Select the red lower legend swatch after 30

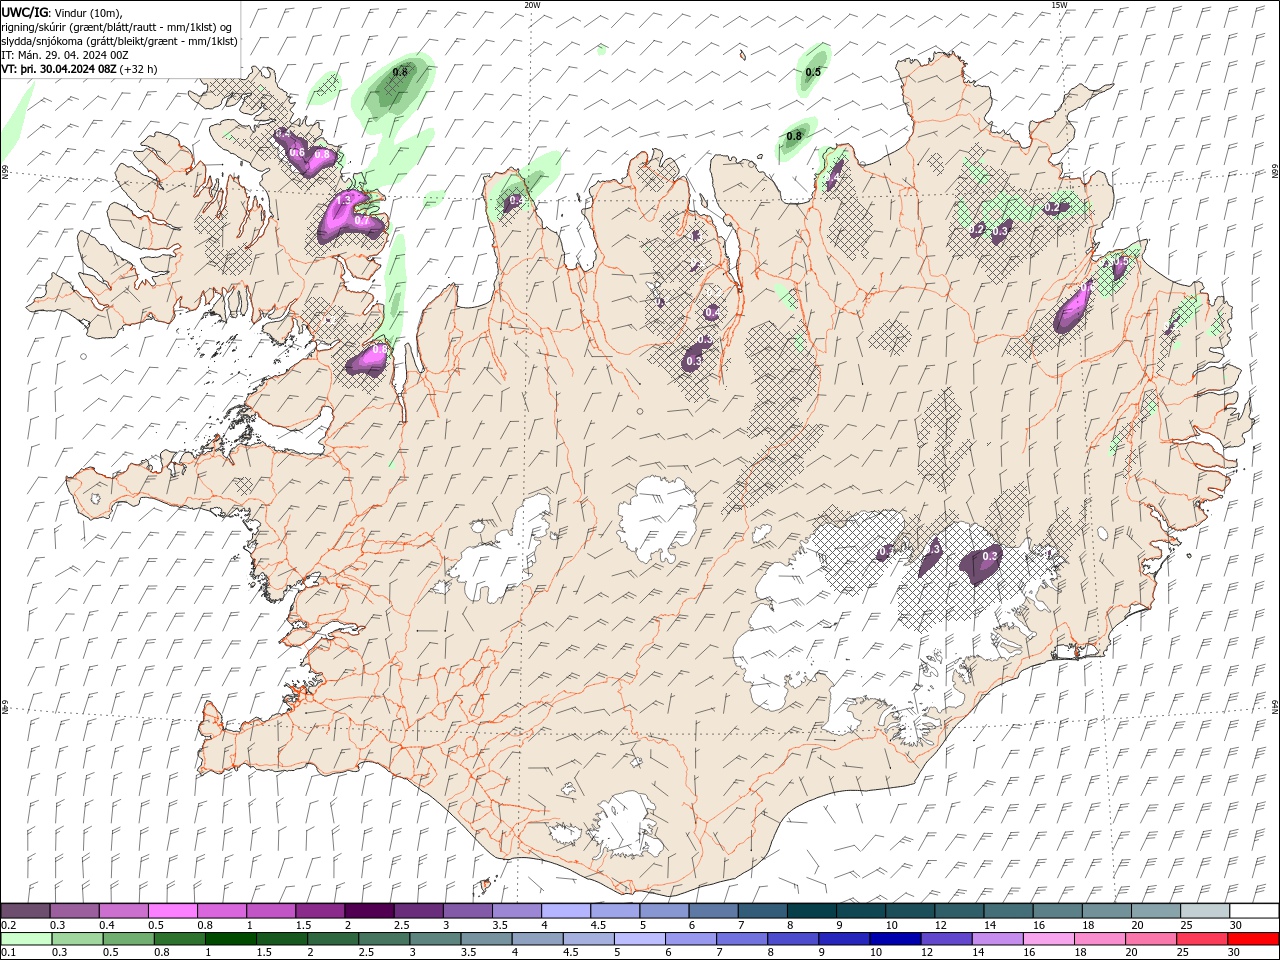[x=1253, y=939]
